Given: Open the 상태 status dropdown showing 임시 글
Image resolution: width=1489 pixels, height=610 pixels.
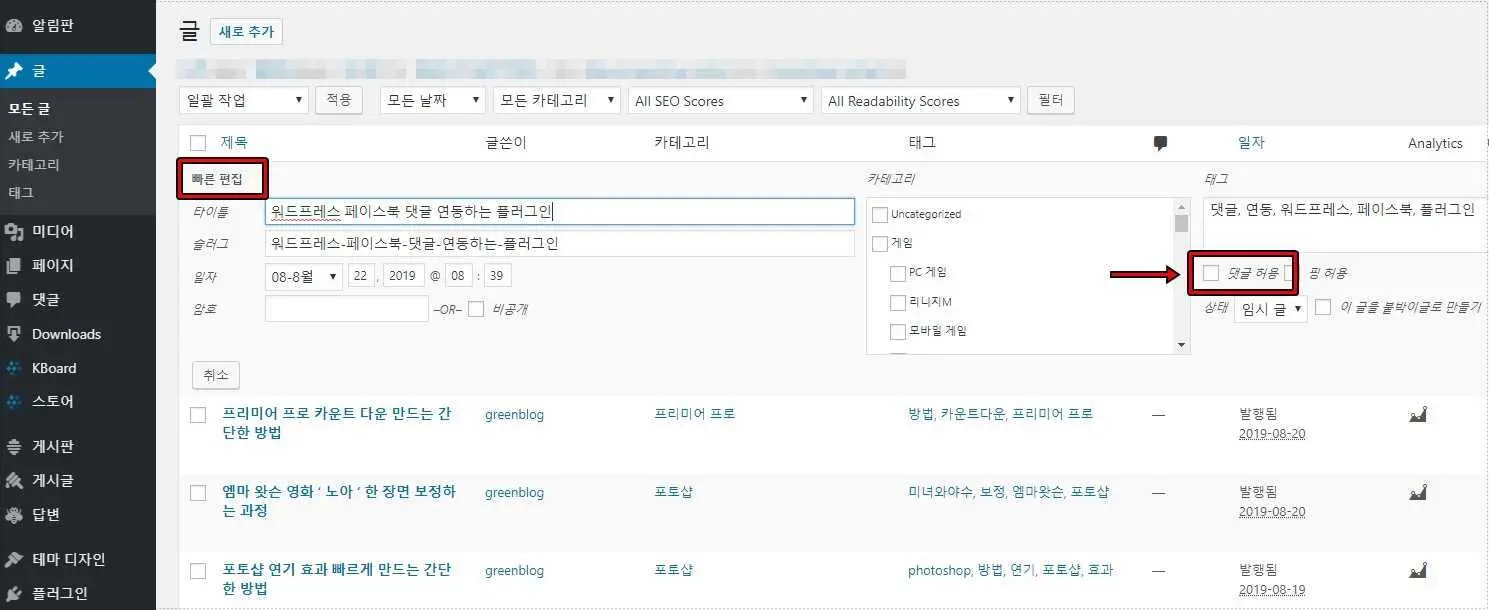Looking at the screenshot, I should coord(1270,309).
